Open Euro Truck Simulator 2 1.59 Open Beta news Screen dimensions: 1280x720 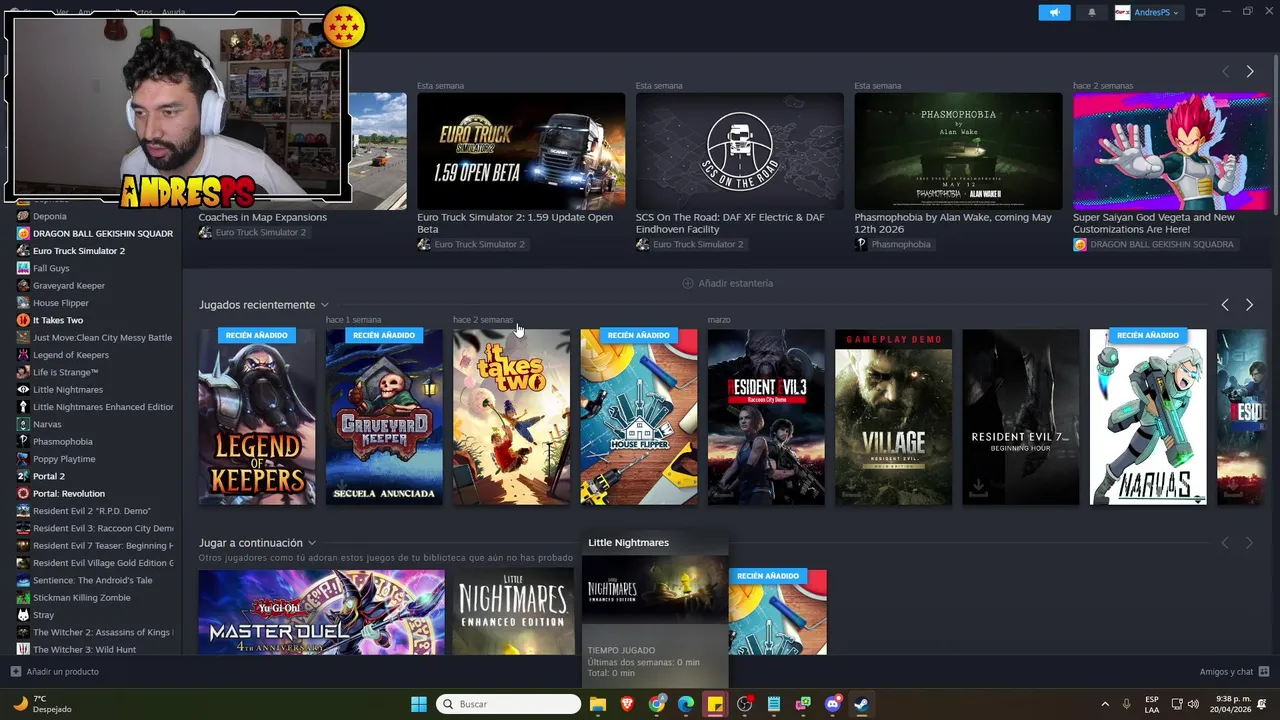point(521,151)
